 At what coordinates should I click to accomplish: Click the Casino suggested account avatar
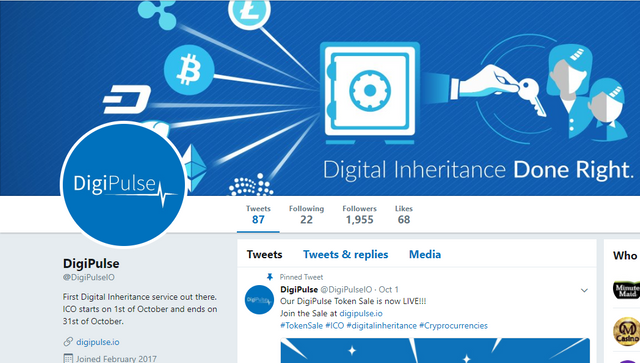point(627,331)
